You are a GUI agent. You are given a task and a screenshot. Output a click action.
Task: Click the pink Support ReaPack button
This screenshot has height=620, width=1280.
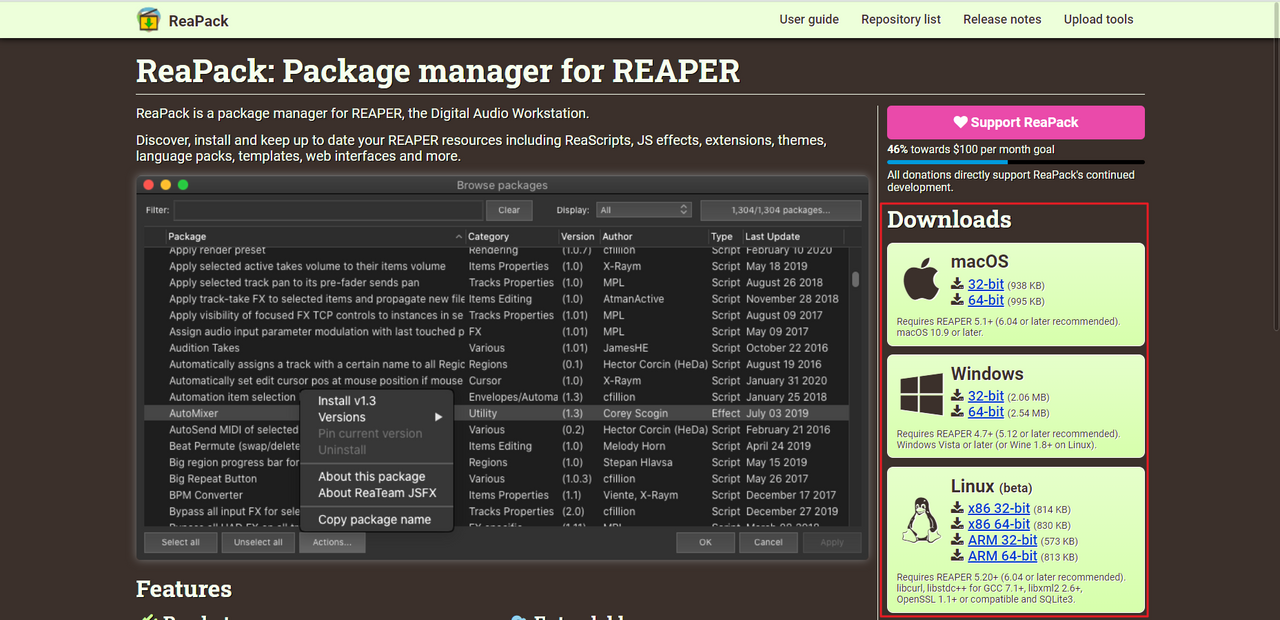[x=1016, y=122]
